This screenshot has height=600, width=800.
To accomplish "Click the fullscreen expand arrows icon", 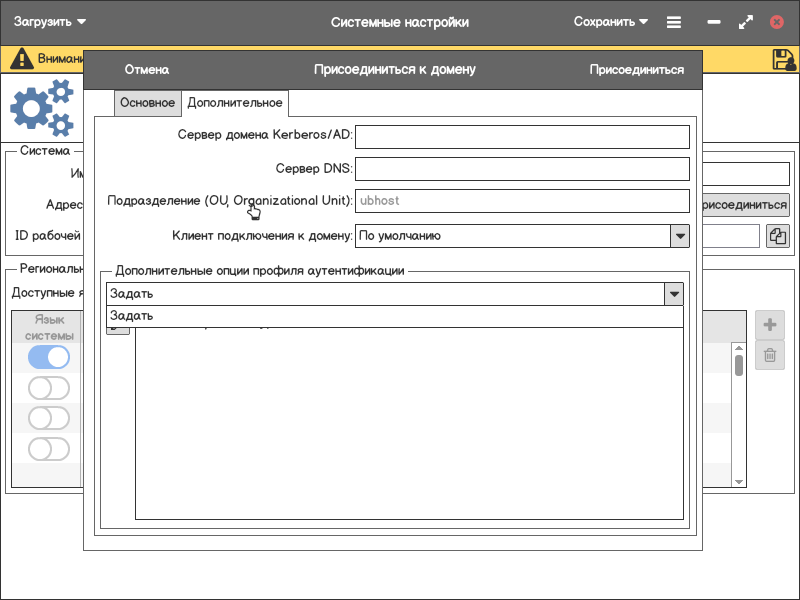I will coord(745,22).
